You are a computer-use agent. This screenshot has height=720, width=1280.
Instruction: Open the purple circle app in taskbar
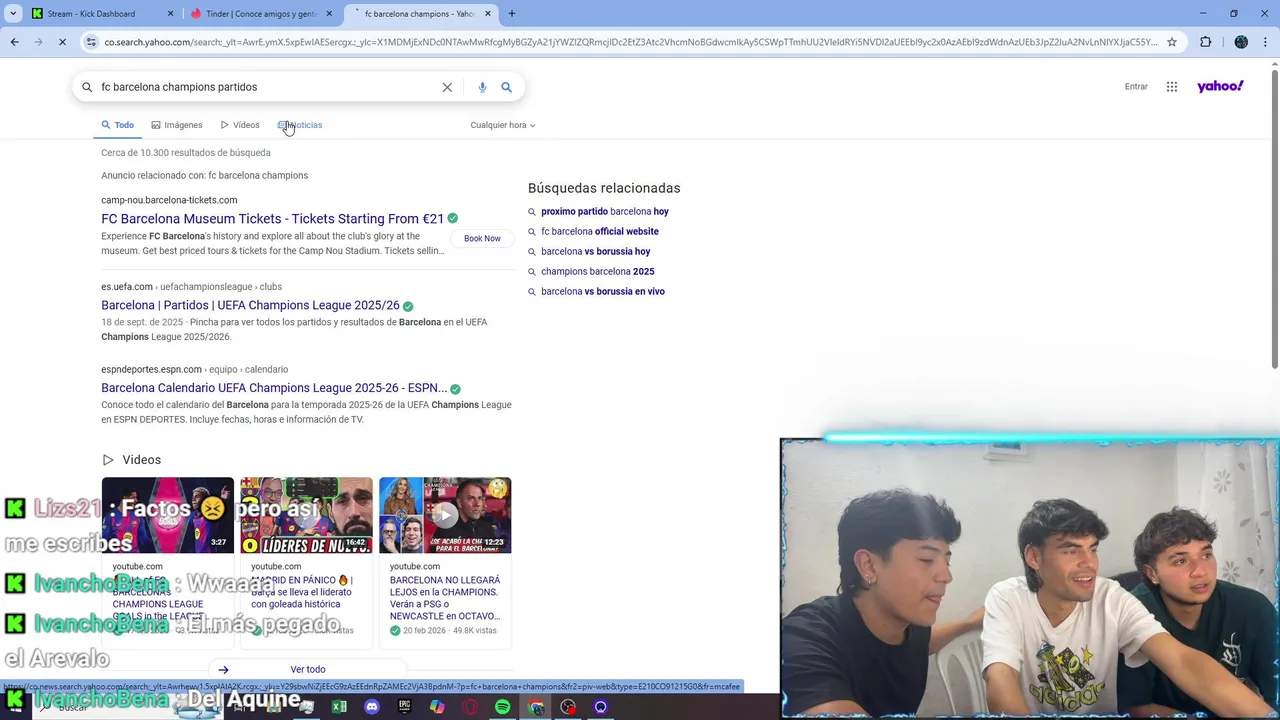[601, 707]
